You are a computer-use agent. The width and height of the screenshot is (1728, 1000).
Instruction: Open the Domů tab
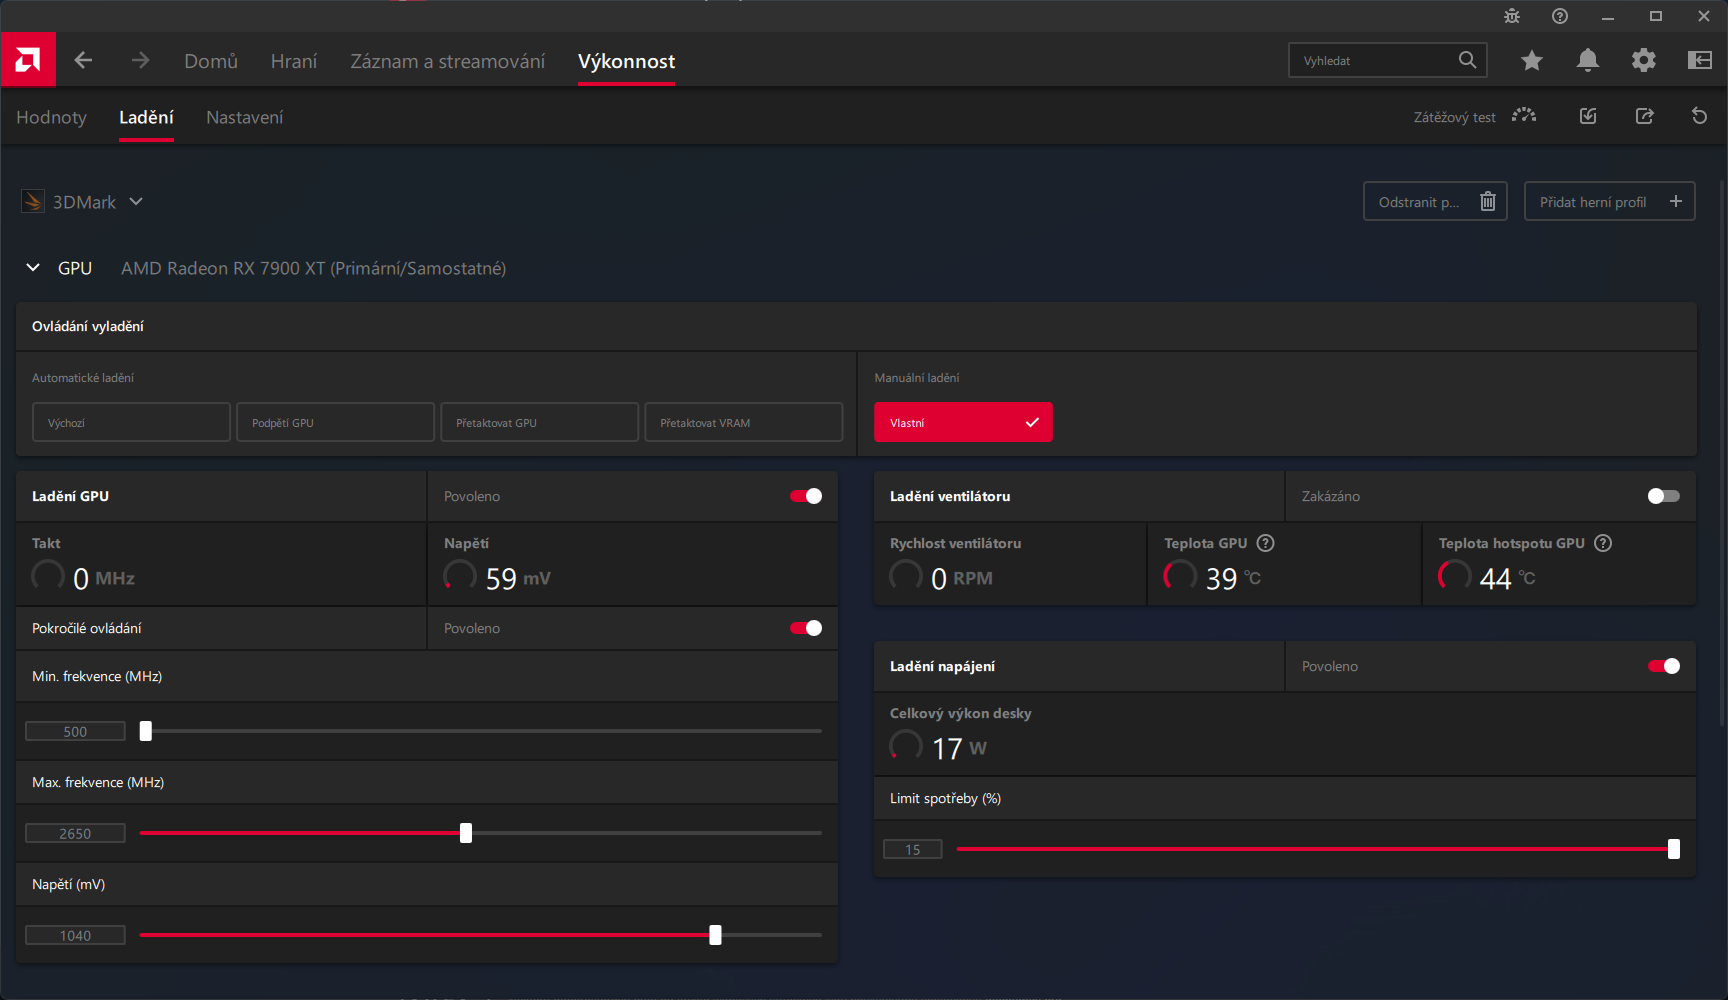pos(211,61)
